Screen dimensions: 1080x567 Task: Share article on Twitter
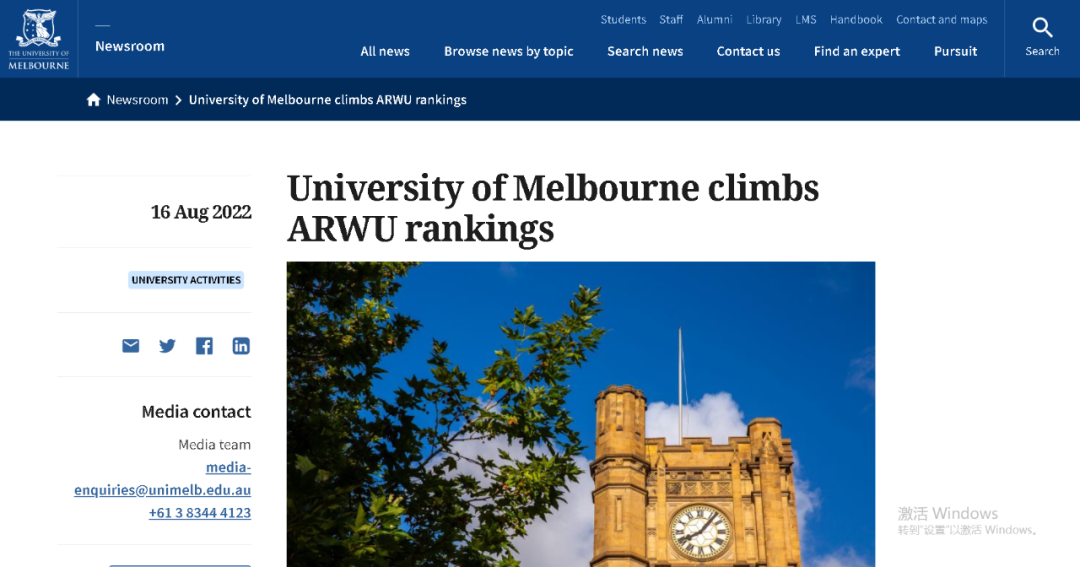pyautogui.click(x=167, y=346)
